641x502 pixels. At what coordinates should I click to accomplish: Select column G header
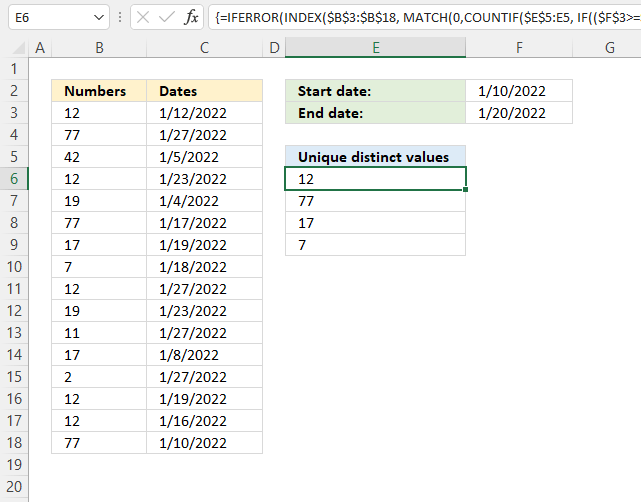[609, 48]
